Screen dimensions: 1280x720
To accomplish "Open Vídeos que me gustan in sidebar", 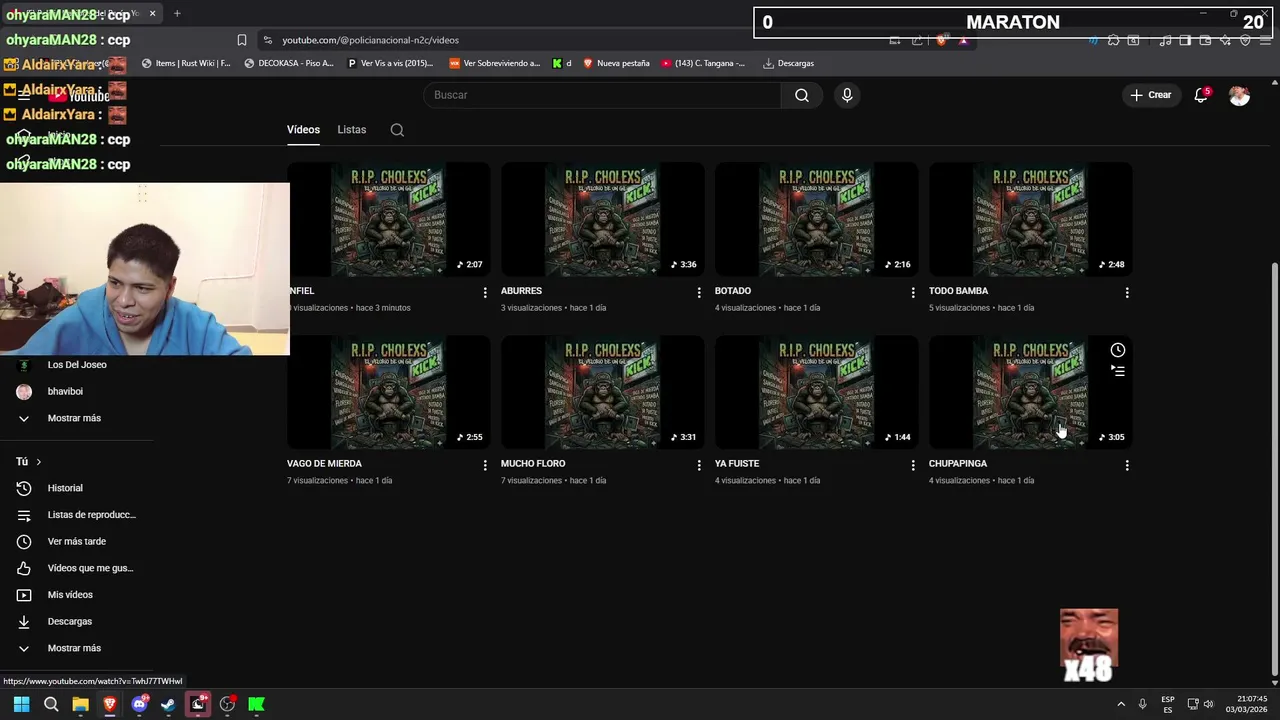I will click(x=90, y=568).
